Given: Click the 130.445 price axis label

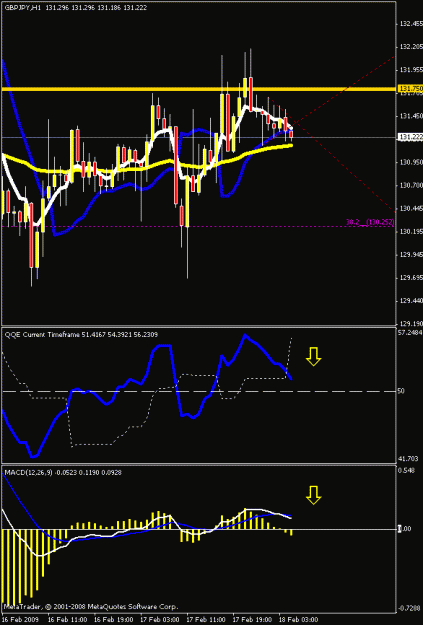Looking at the screenshot, I should 411,208.
